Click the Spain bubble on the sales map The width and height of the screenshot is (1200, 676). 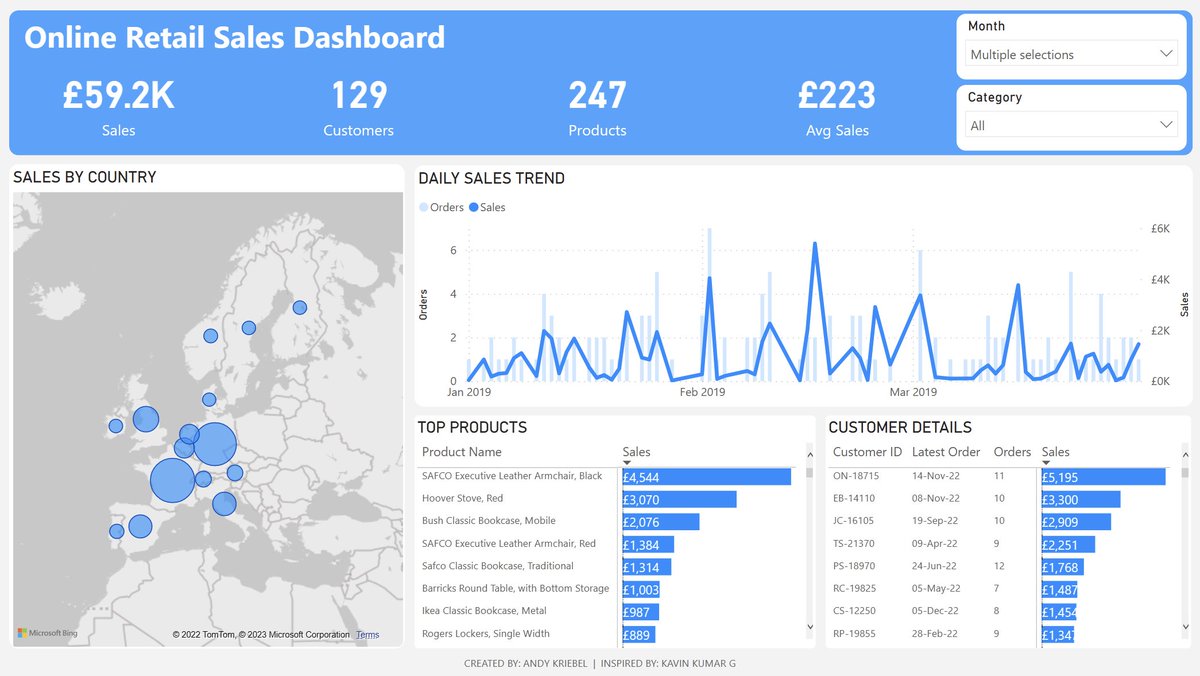click(140, 524)
